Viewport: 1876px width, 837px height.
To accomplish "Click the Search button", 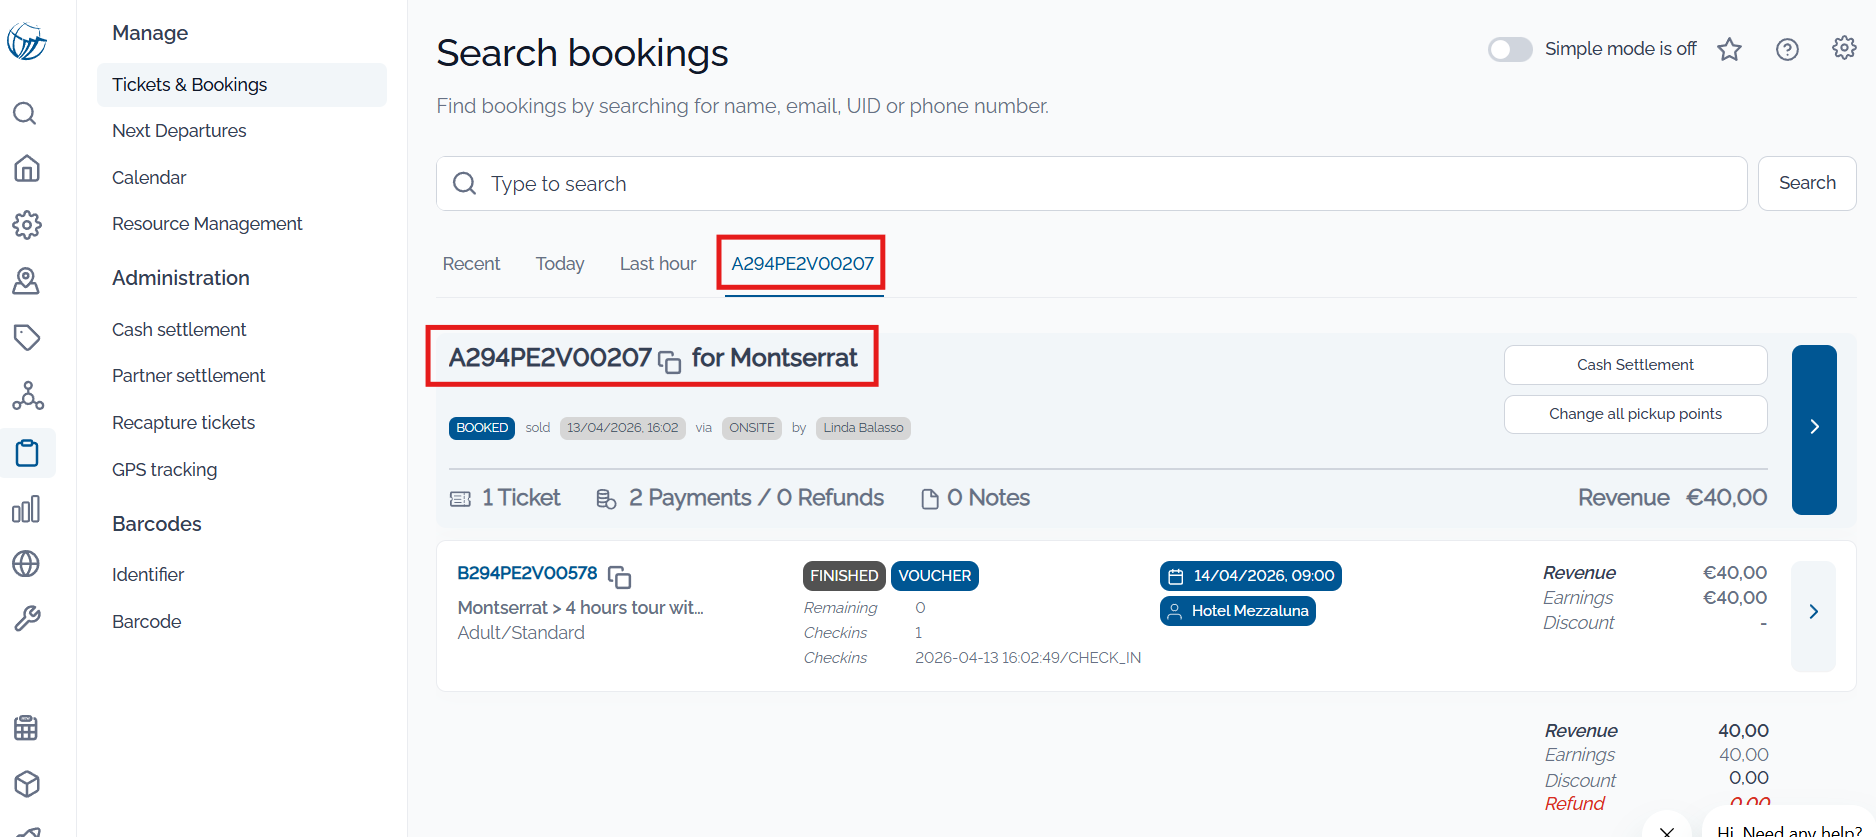I will coord(1807,183).
